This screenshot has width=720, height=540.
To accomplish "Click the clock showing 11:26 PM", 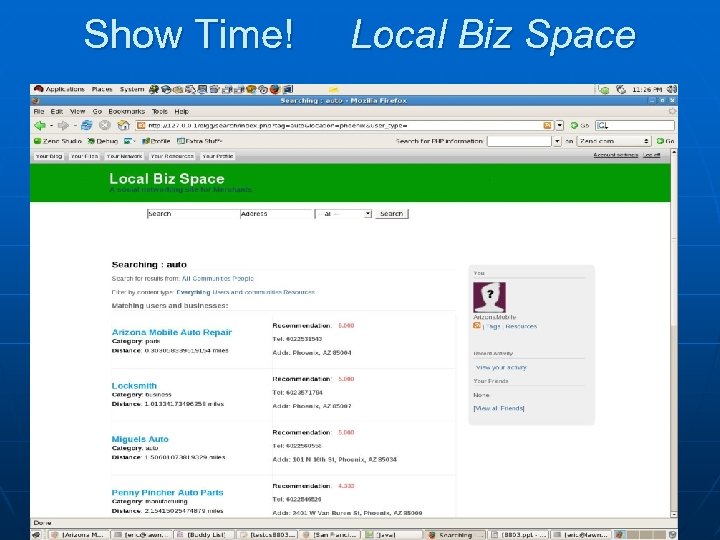I will [647, 90].
